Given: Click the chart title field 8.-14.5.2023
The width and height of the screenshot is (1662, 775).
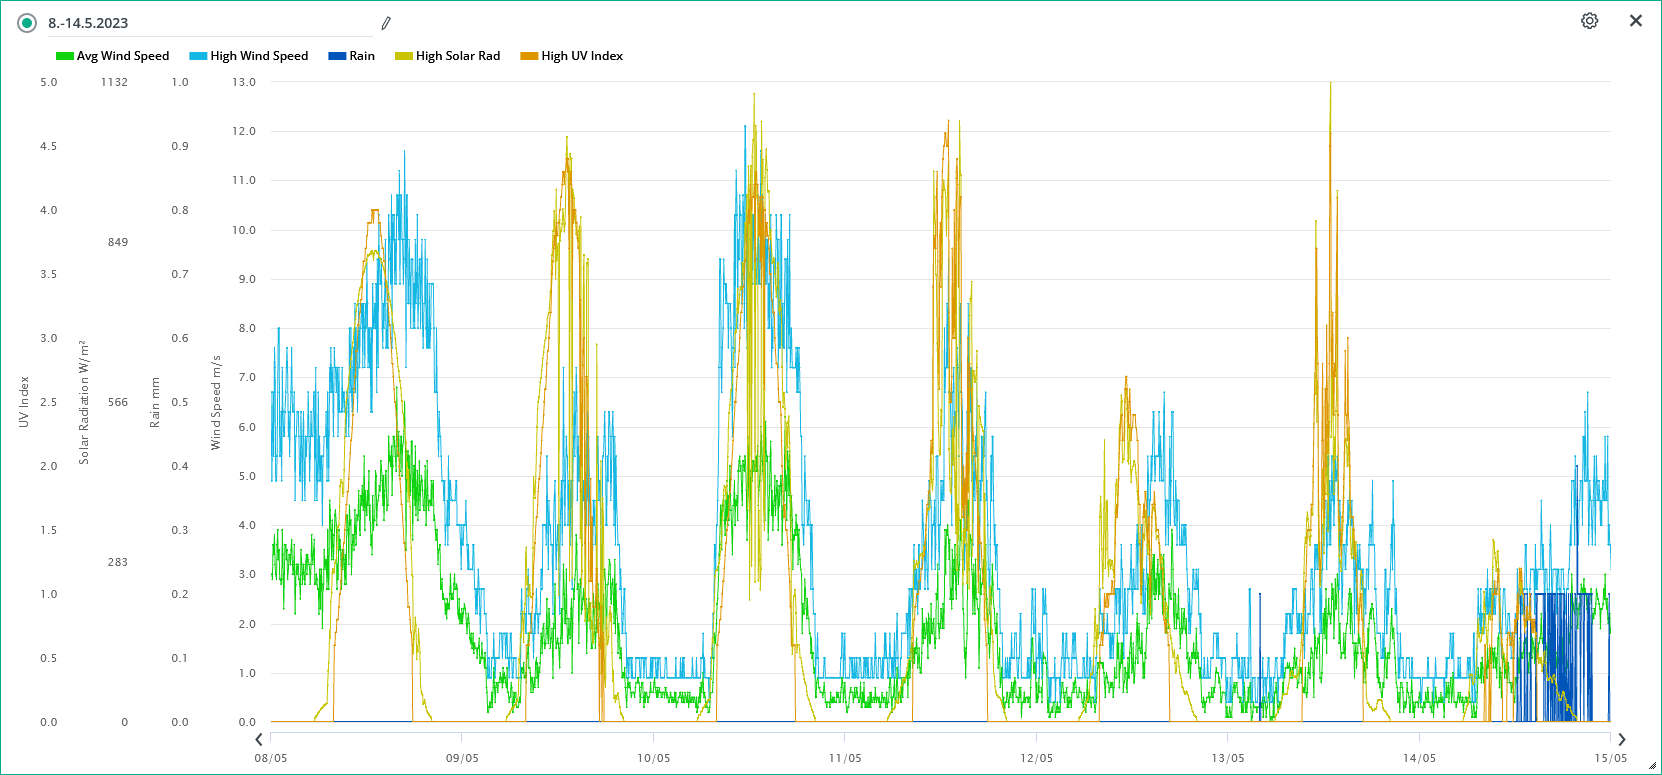Looking at the screenshot, I should (x=210, y=23).
